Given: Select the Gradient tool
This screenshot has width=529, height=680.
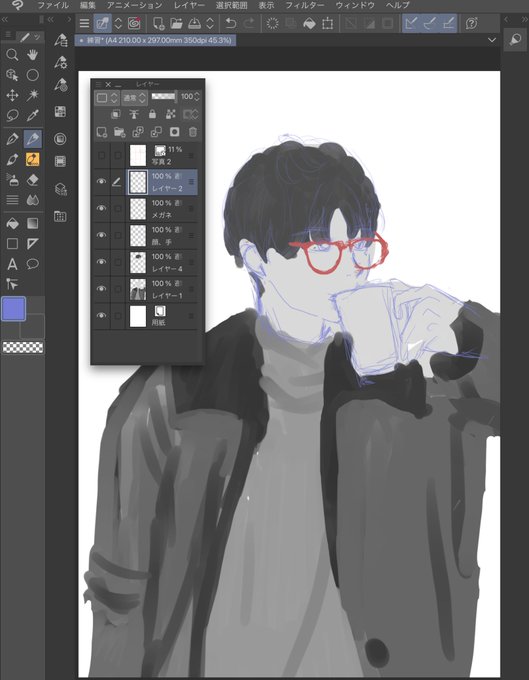Looking at the screenshot, I should click(x=33, y=223).
